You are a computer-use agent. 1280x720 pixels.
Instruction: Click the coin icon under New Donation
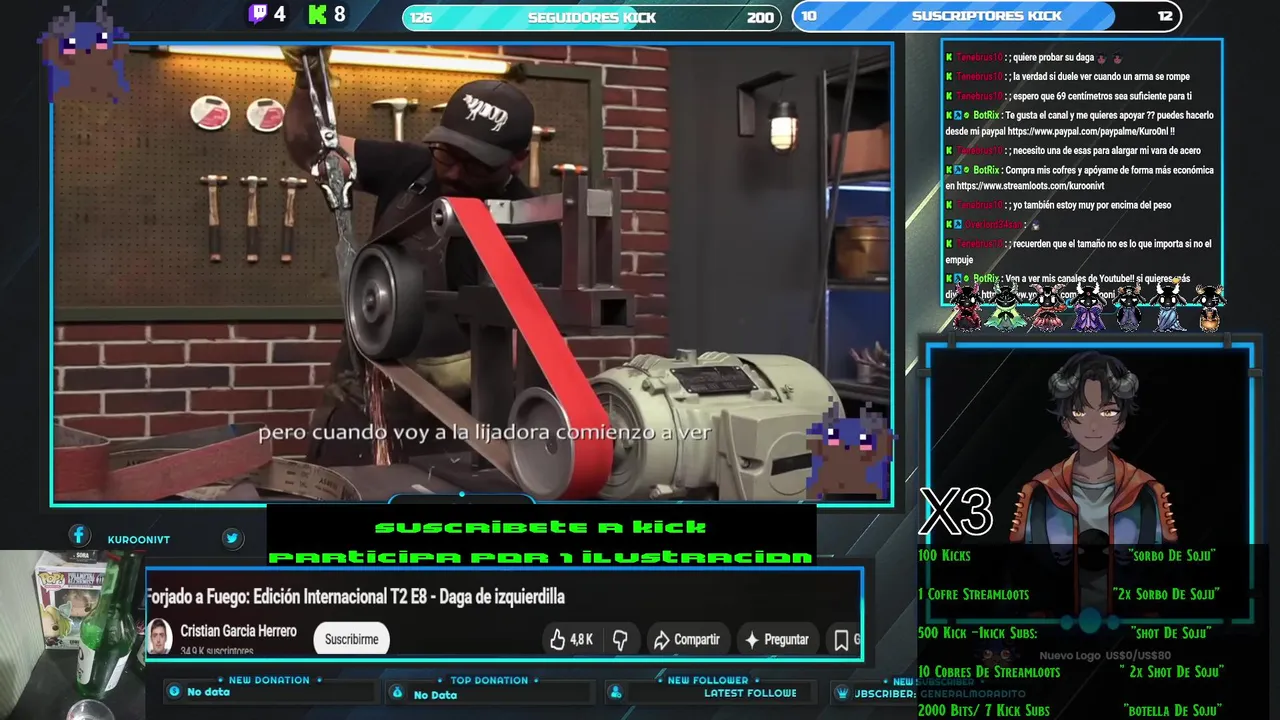[x=175, y=691]
